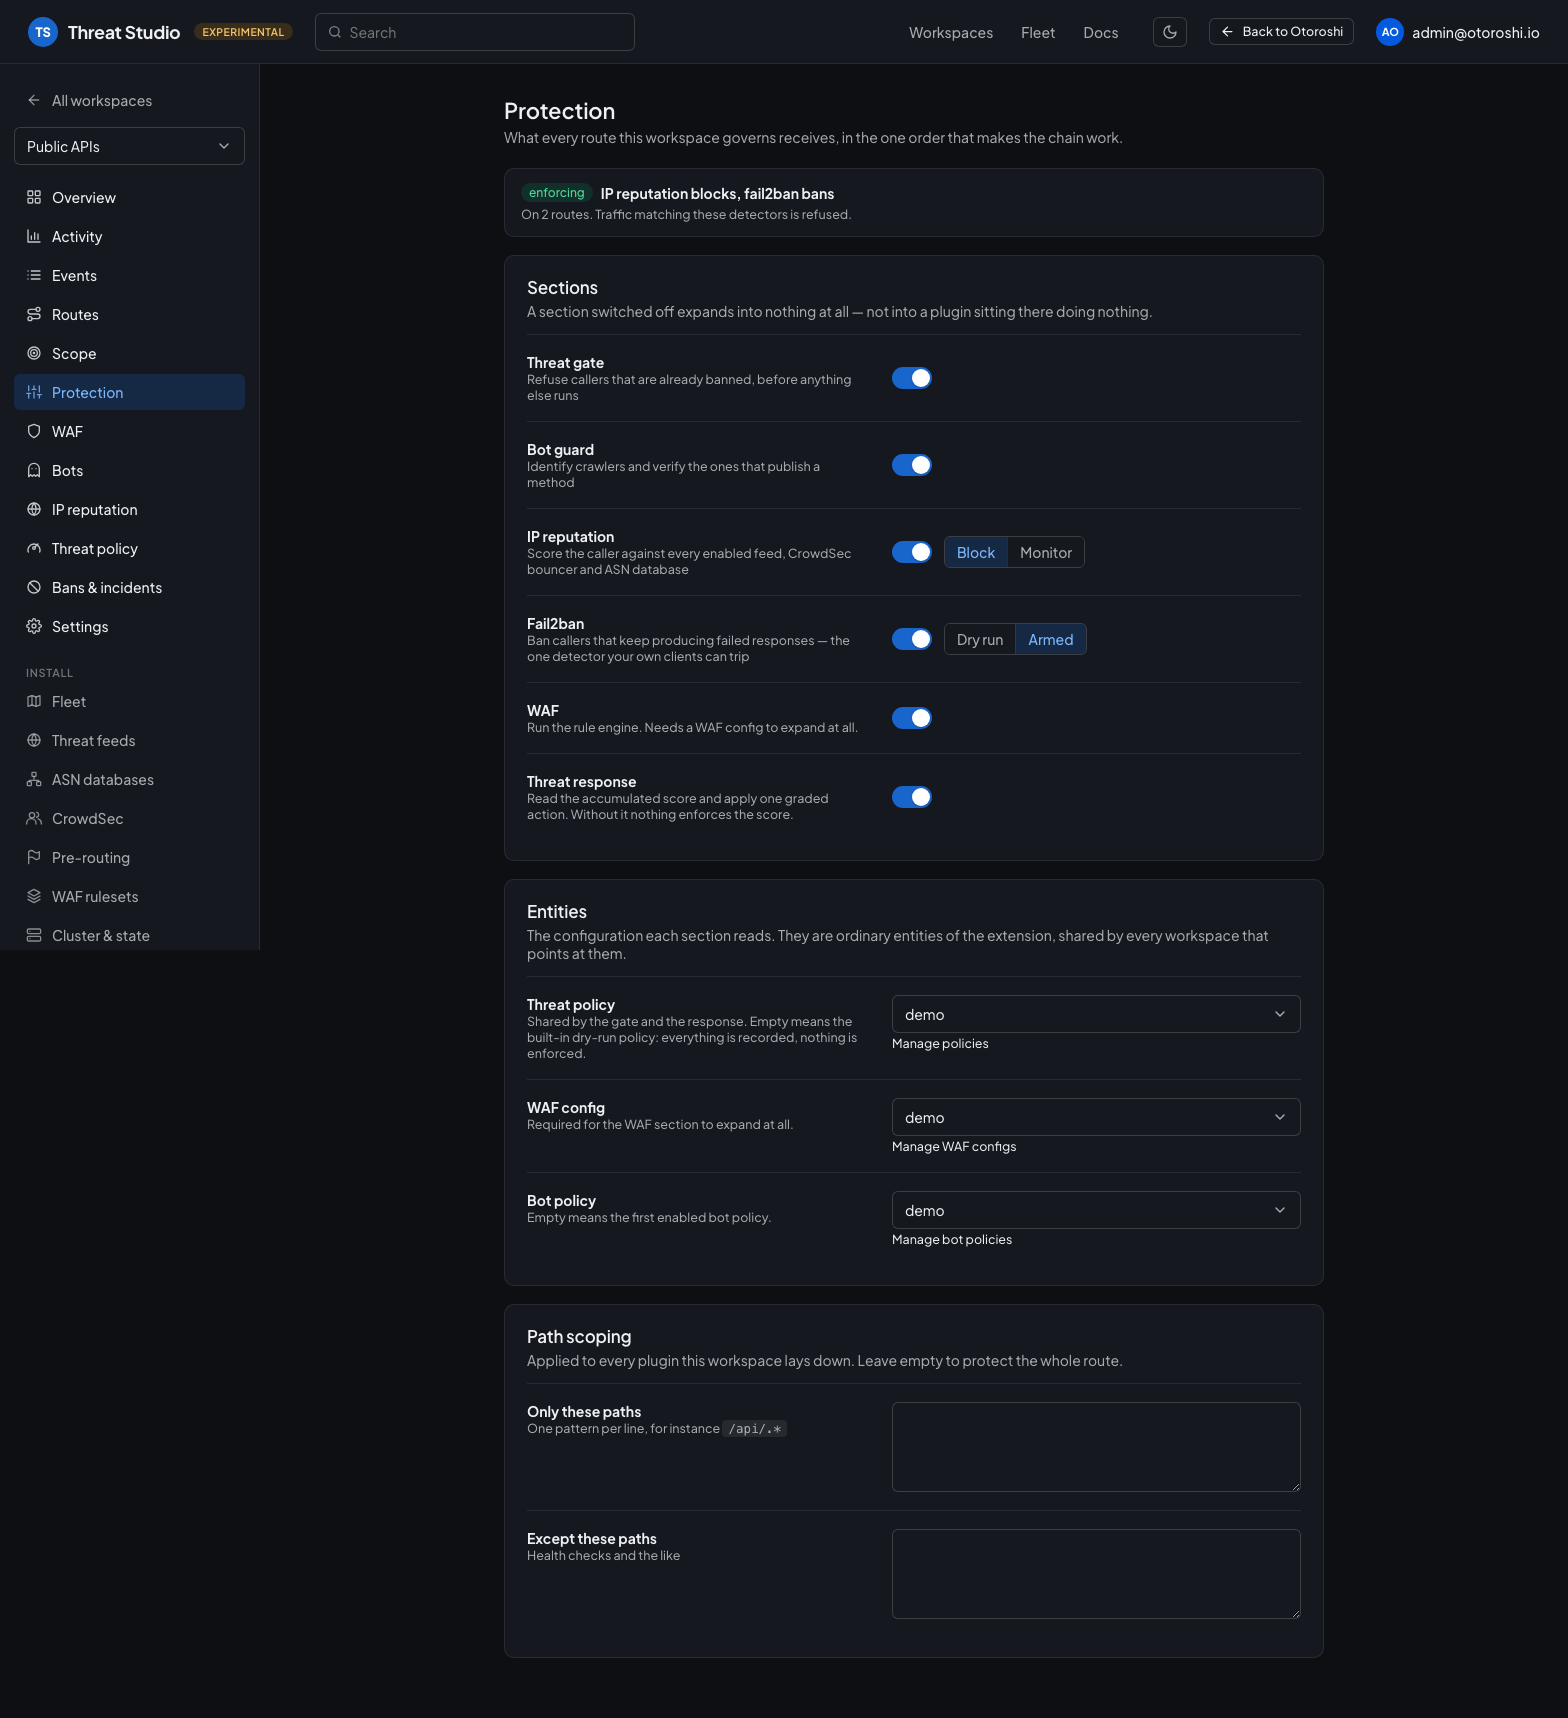Click the Back to Otoroshi button

pos(1281,32)
